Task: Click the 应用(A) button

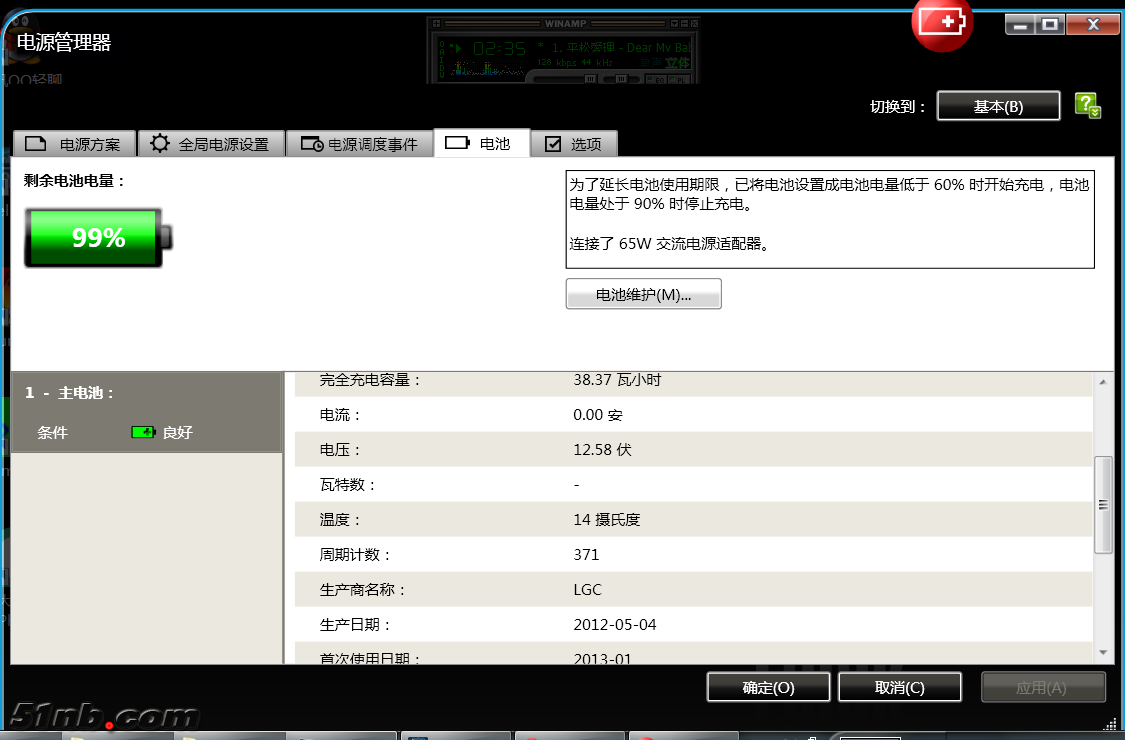Action: point(1043,687)
